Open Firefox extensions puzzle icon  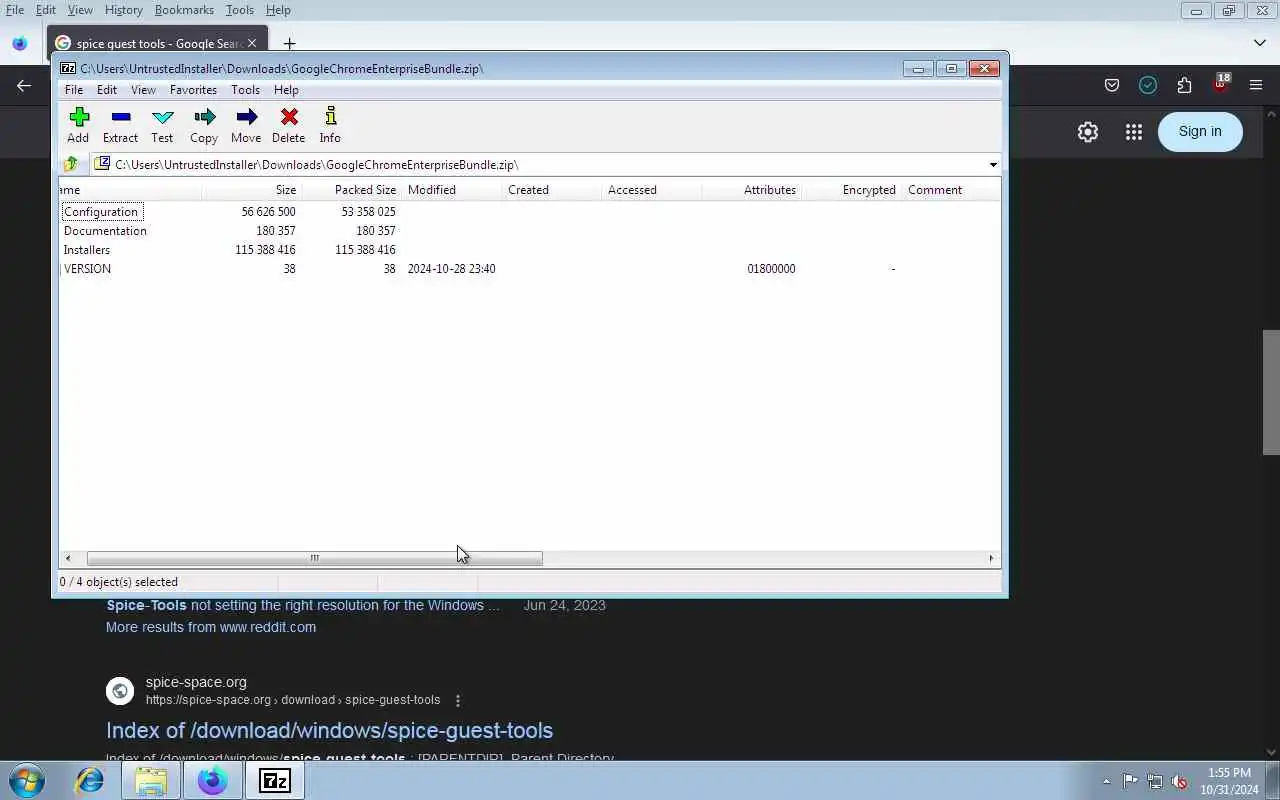pos(1184,85)
